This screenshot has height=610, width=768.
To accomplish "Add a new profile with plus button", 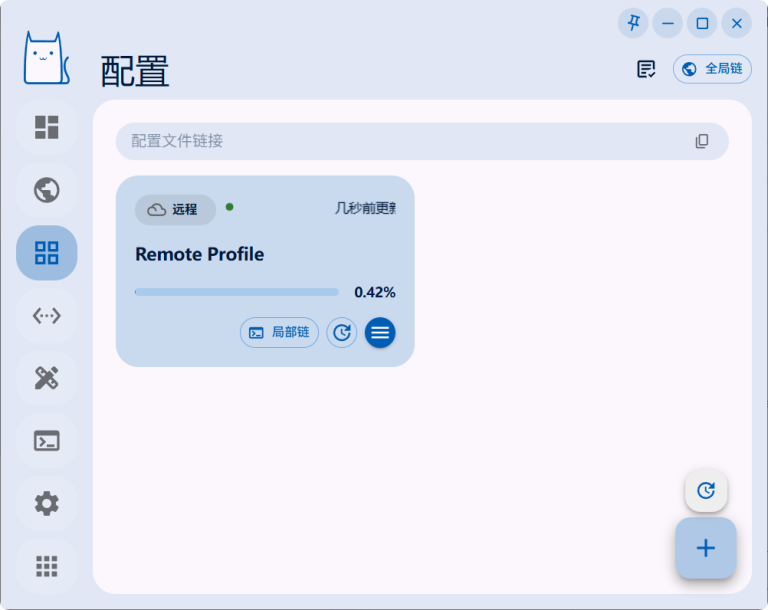I will tap(706, 548).
